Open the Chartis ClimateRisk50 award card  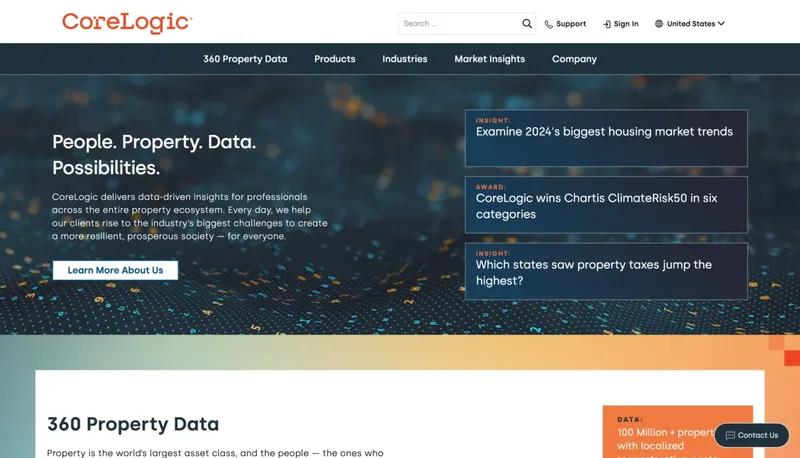click(x=605, y=205)
